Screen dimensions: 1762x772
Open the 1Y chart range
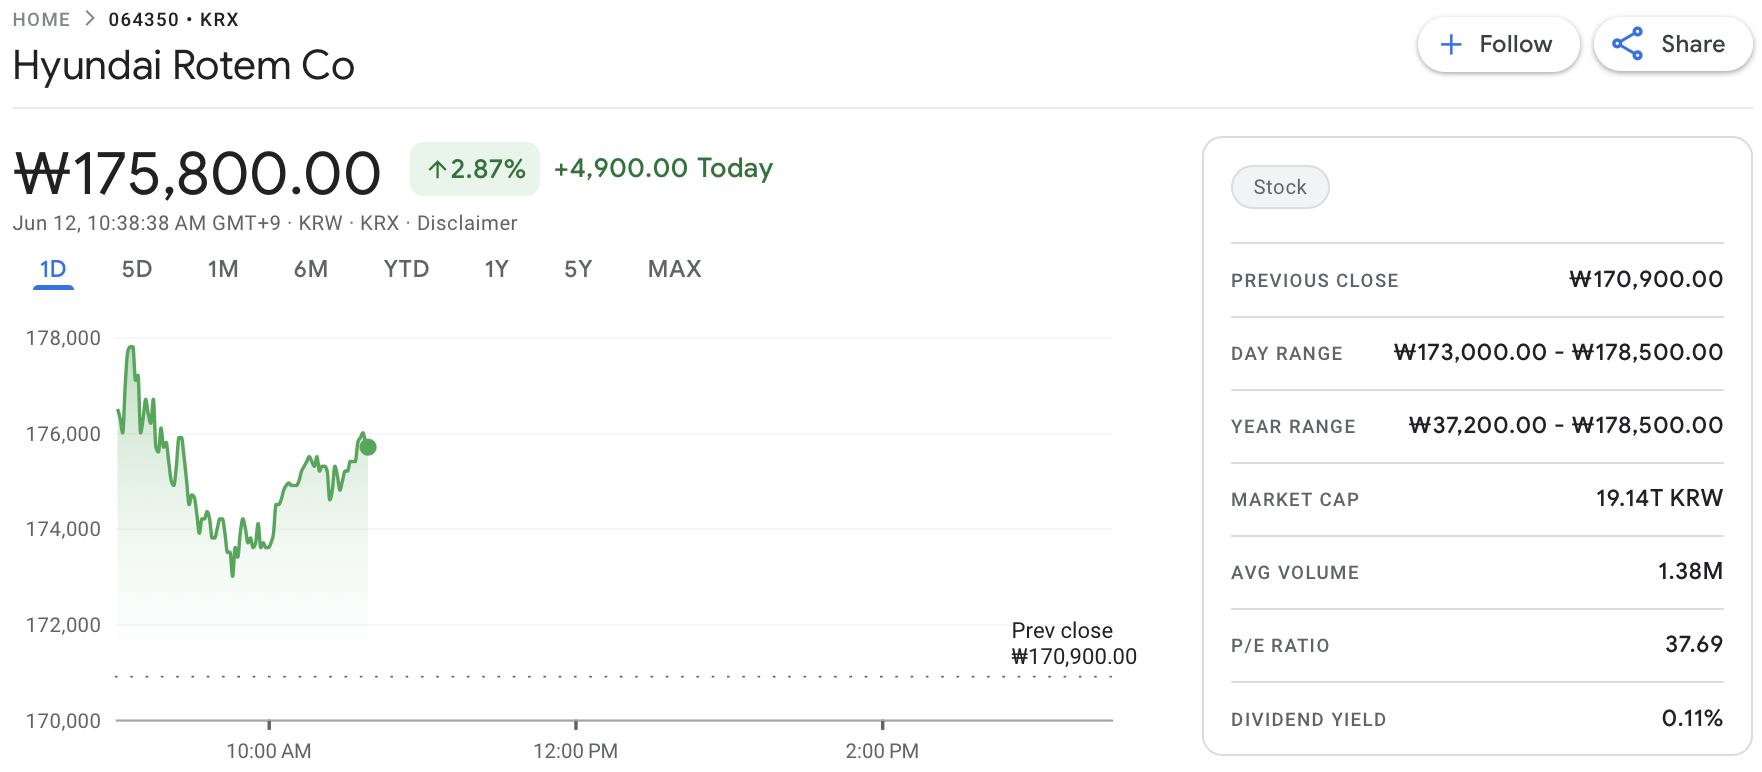pos(497,269)
